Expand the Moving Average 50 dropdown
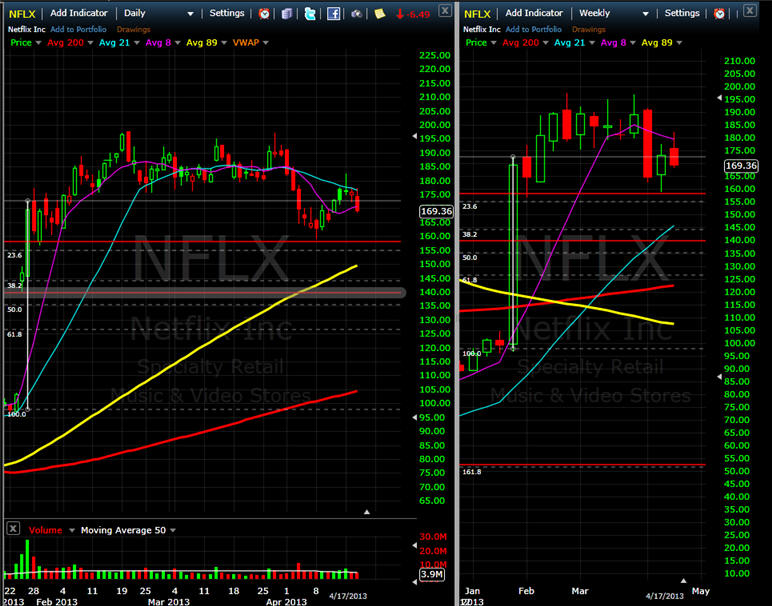The width and height of the screenshot is (772, 606). (x=173, y=531)
